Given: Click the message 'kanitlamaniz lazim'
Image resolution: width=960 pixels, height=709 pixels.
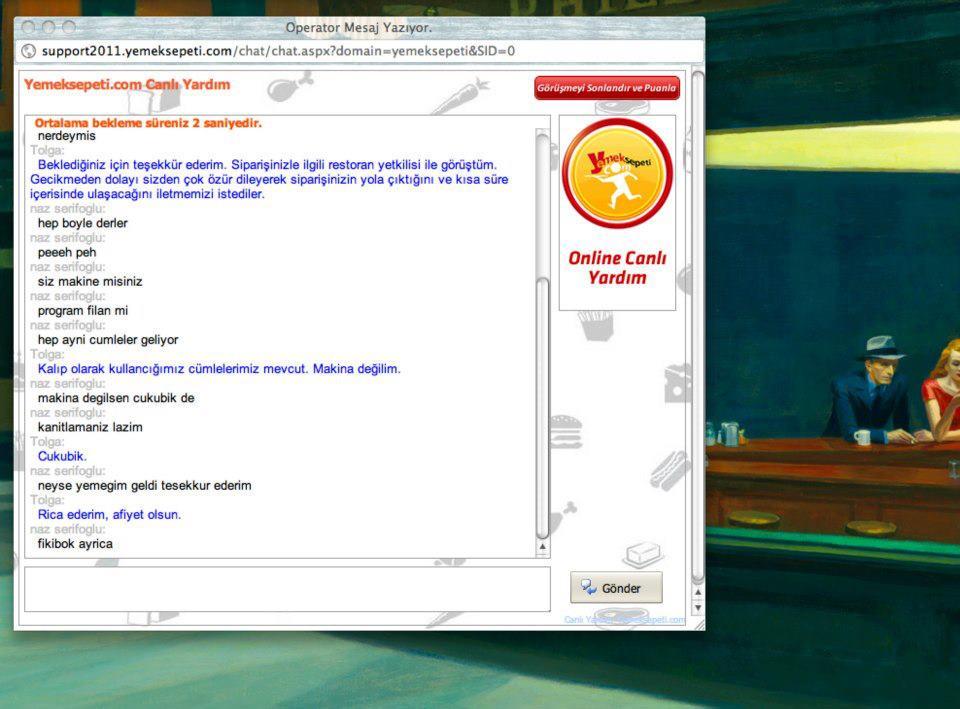Looking at the screenshot, I should [90, 427].
